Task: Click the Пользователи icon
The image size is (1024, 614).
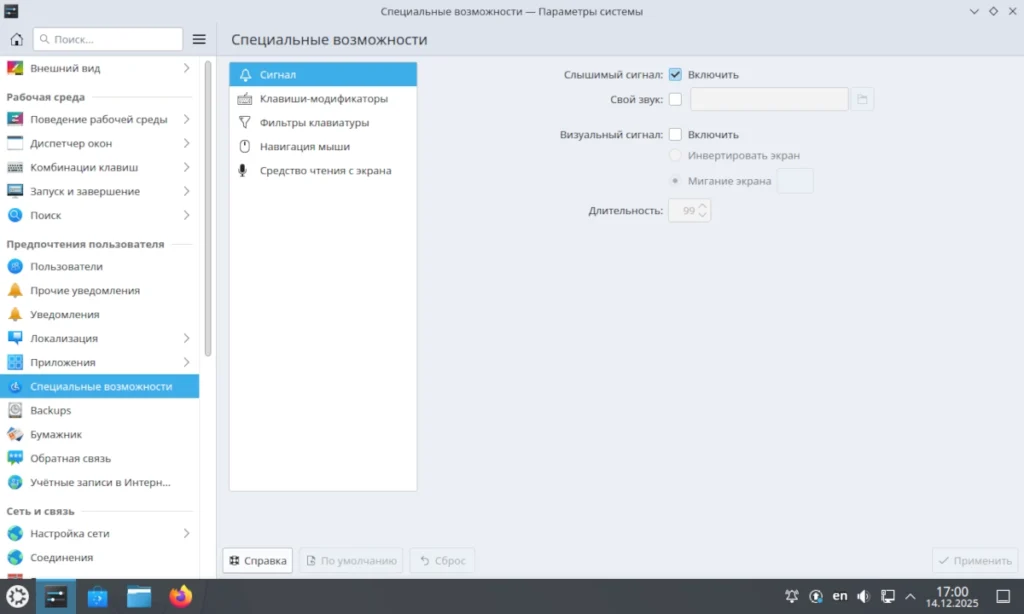Action: [x=15, y=267]
